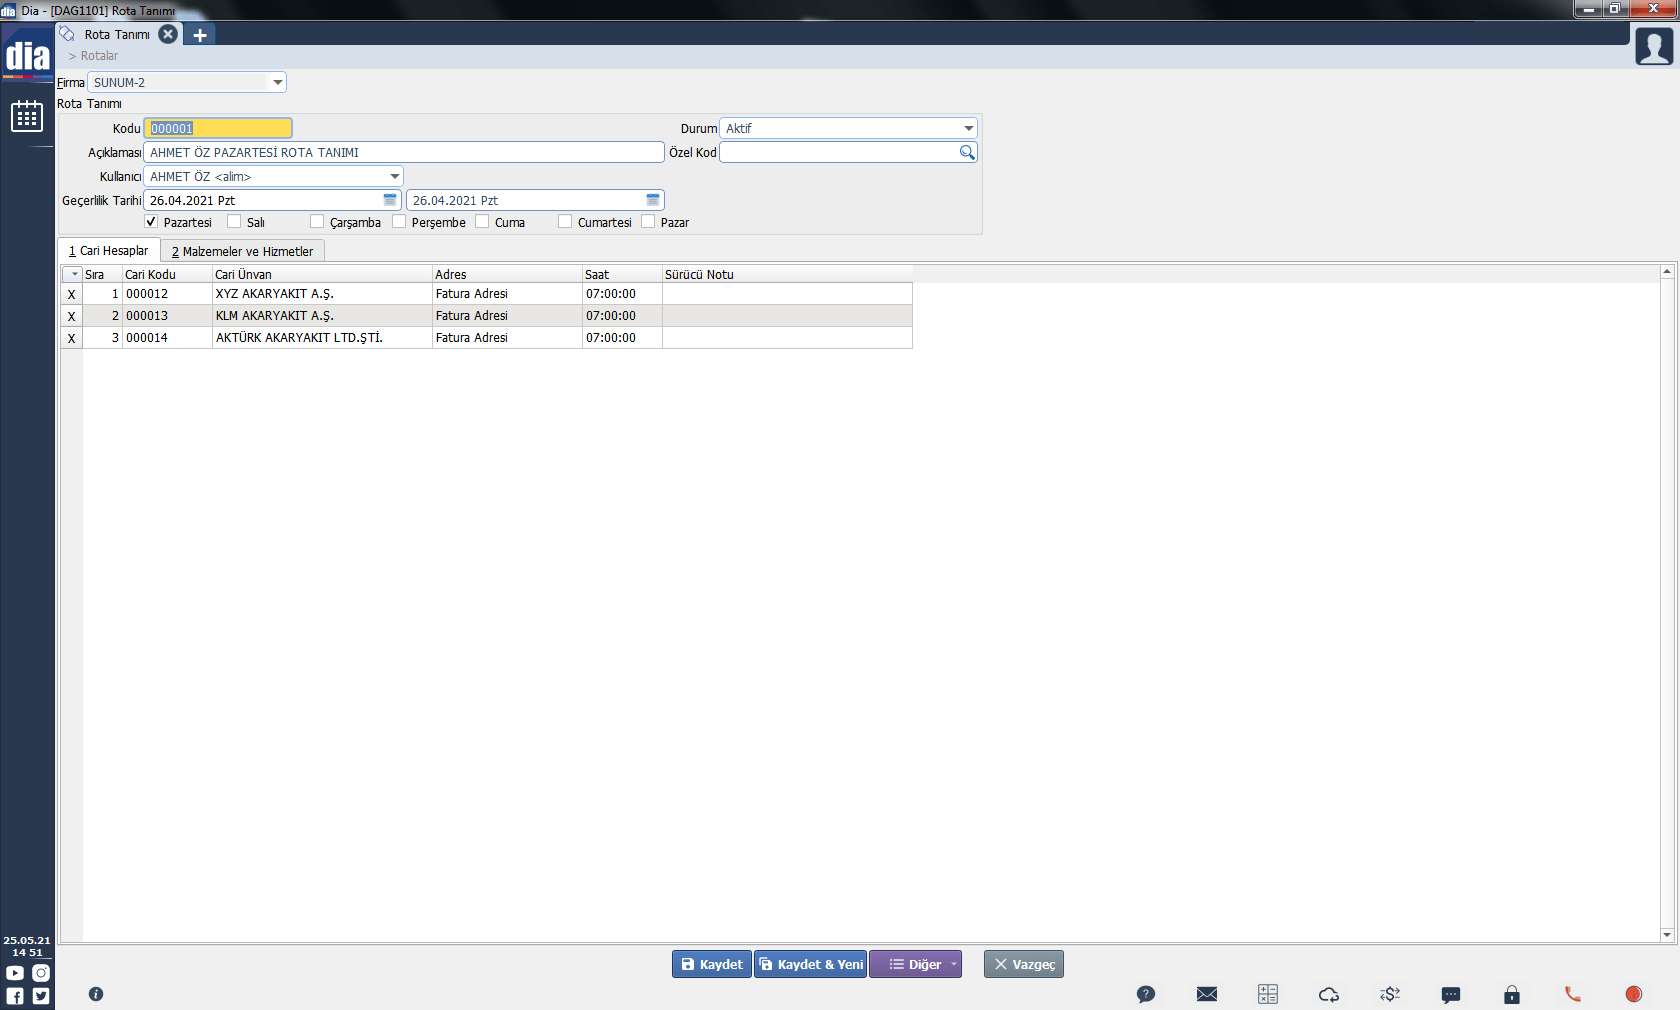1680x1010 pixels.
Task: Open the Firma dropdown showing SUNUM-2
Action: pyautogui.click(x=187, y=82)
